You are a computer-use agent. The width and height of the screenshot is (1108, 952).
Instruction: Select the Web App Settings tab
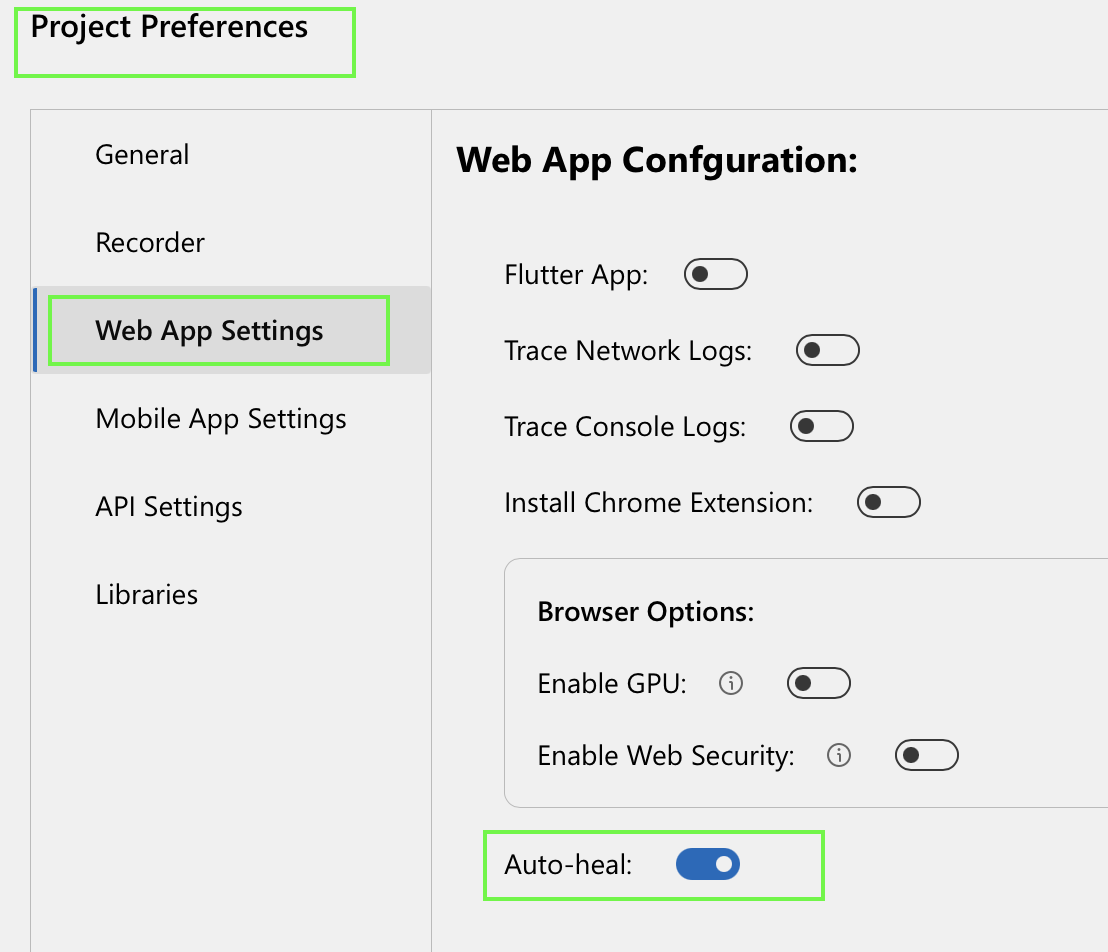pos(209,331)
